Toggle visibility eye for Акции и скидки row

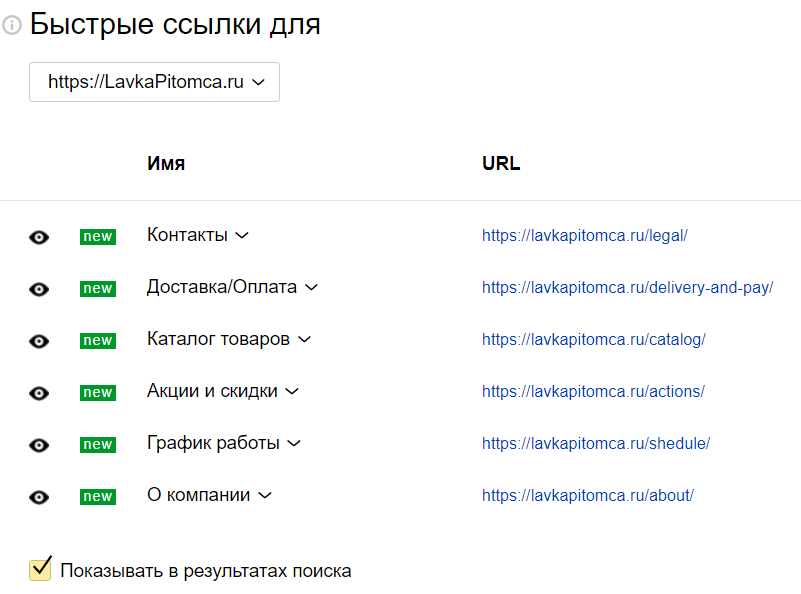[39, 393]
